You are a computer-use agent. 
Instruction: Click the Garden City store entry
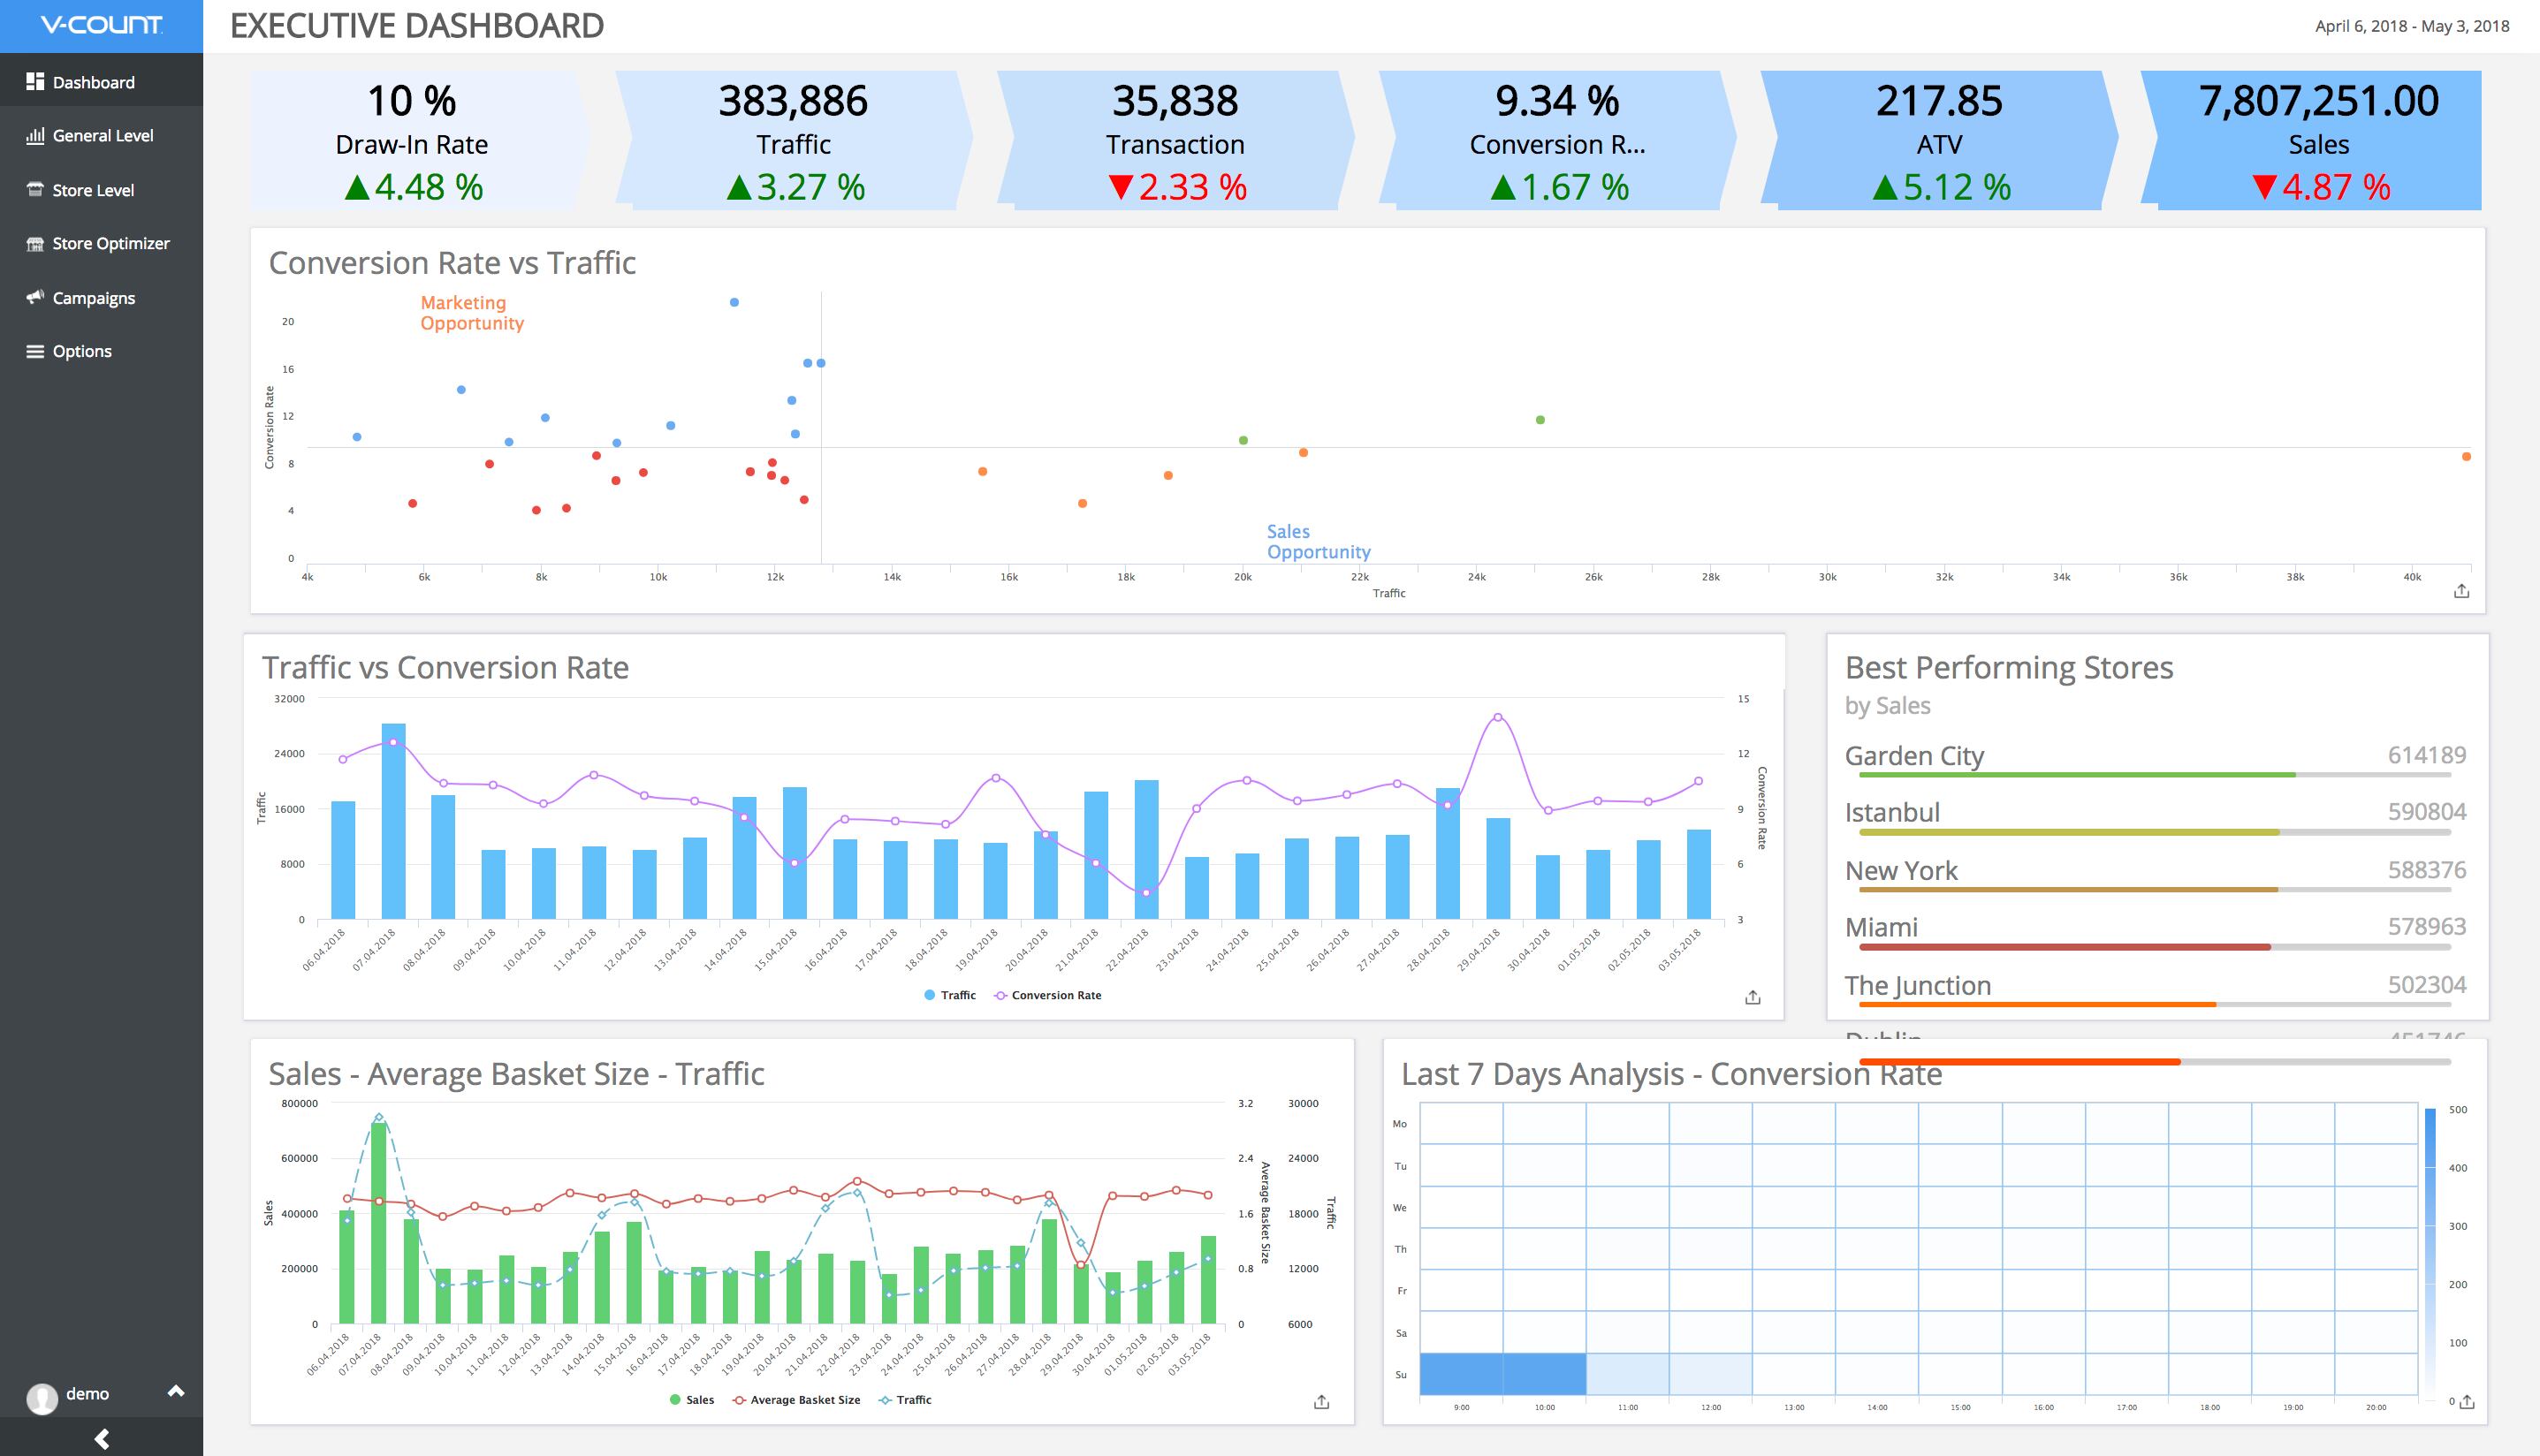pos(1914,756)
